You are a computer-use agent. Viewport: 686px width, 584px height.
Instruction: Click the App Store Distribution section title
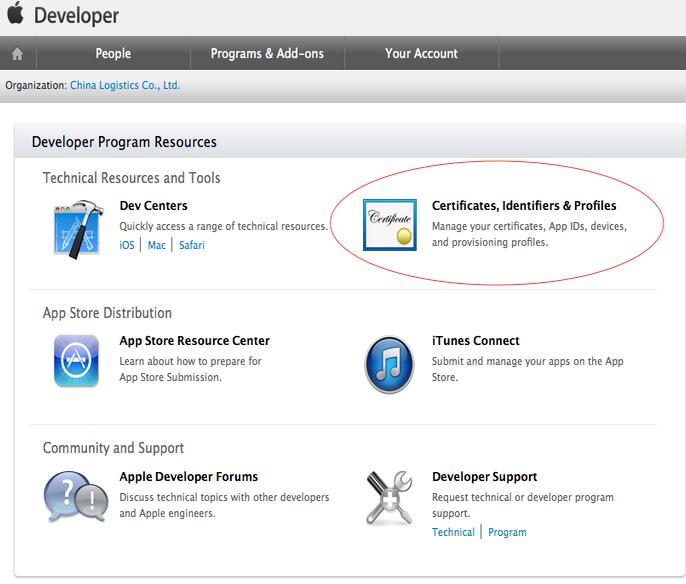pyautogui.click(x=107, y=313)
